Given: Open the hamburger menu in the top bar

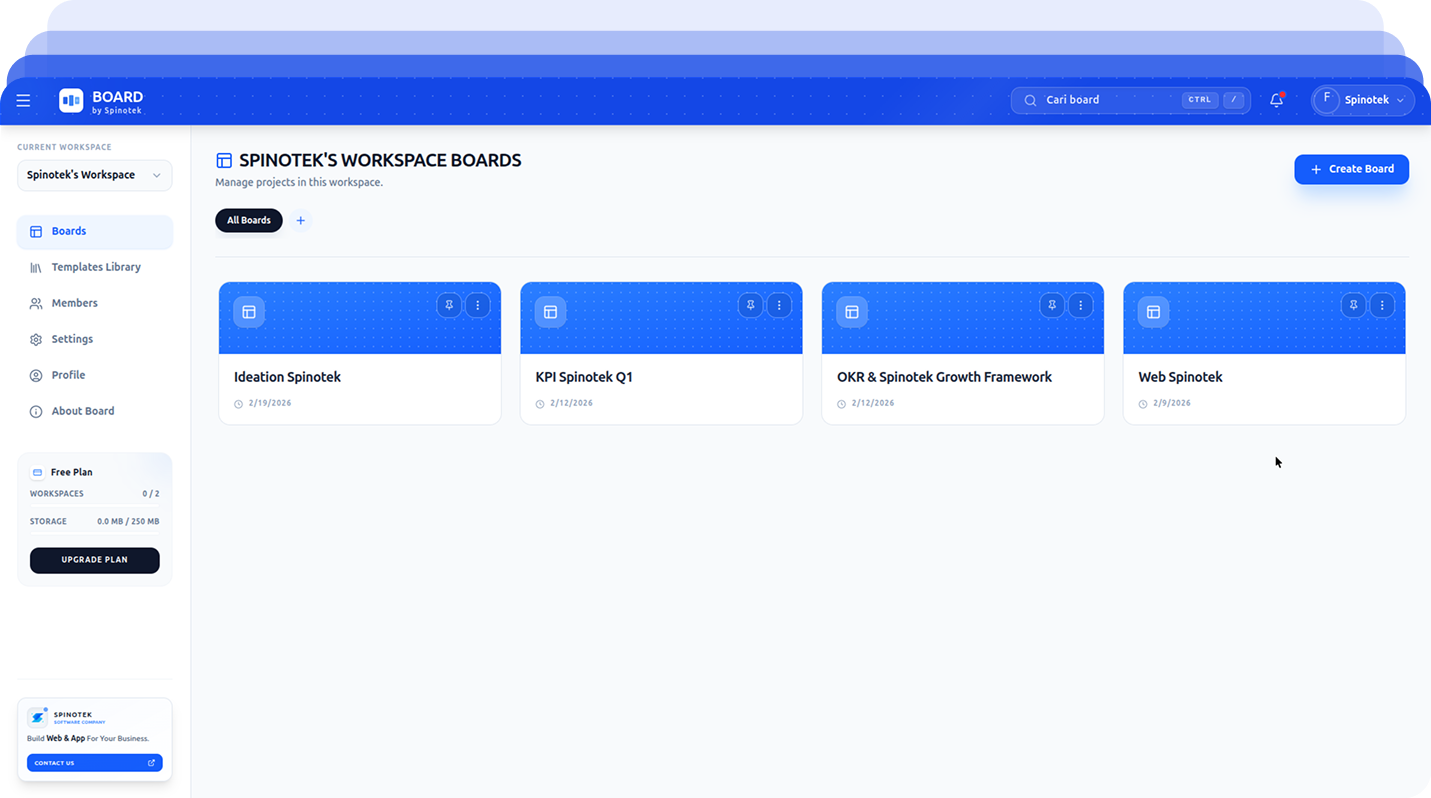Looking at the screenshot, I should [x=23, y=100].
